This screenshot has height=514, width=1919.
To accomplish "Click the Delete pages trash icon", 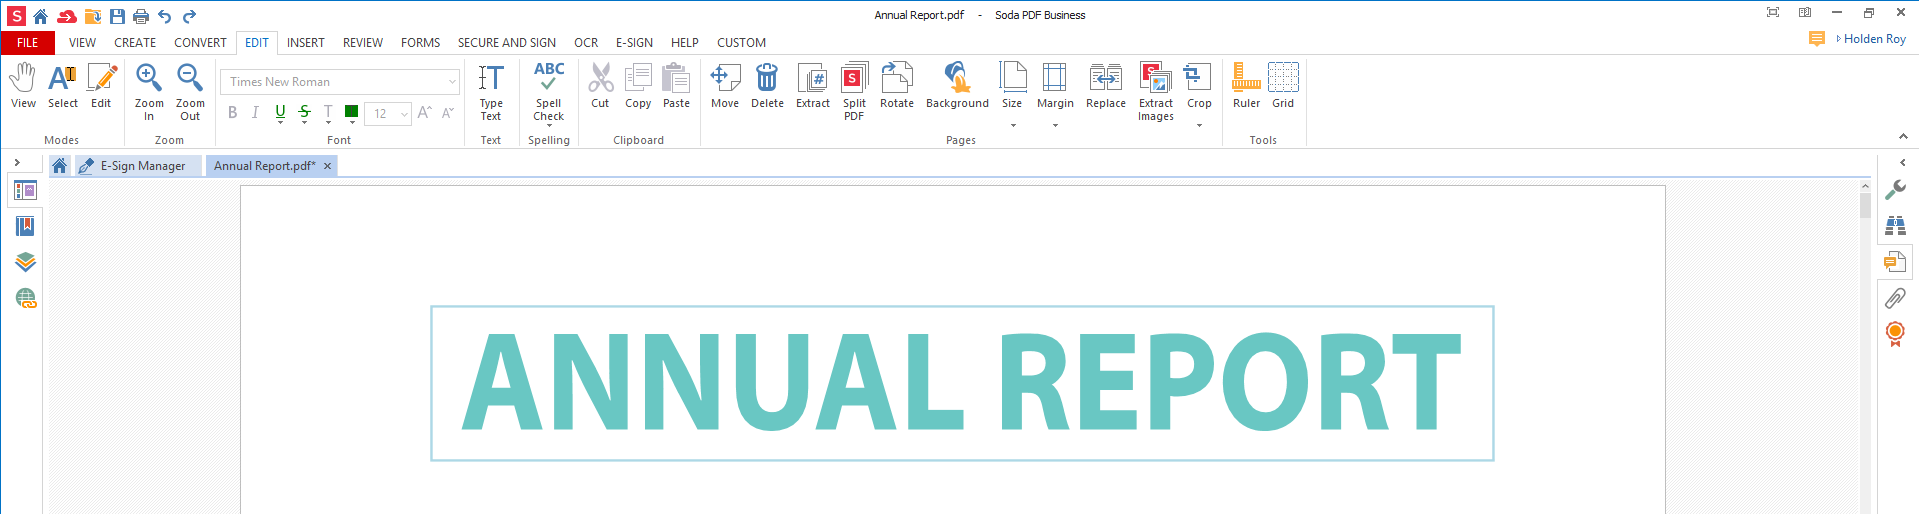I will click(x=767, y=86).
